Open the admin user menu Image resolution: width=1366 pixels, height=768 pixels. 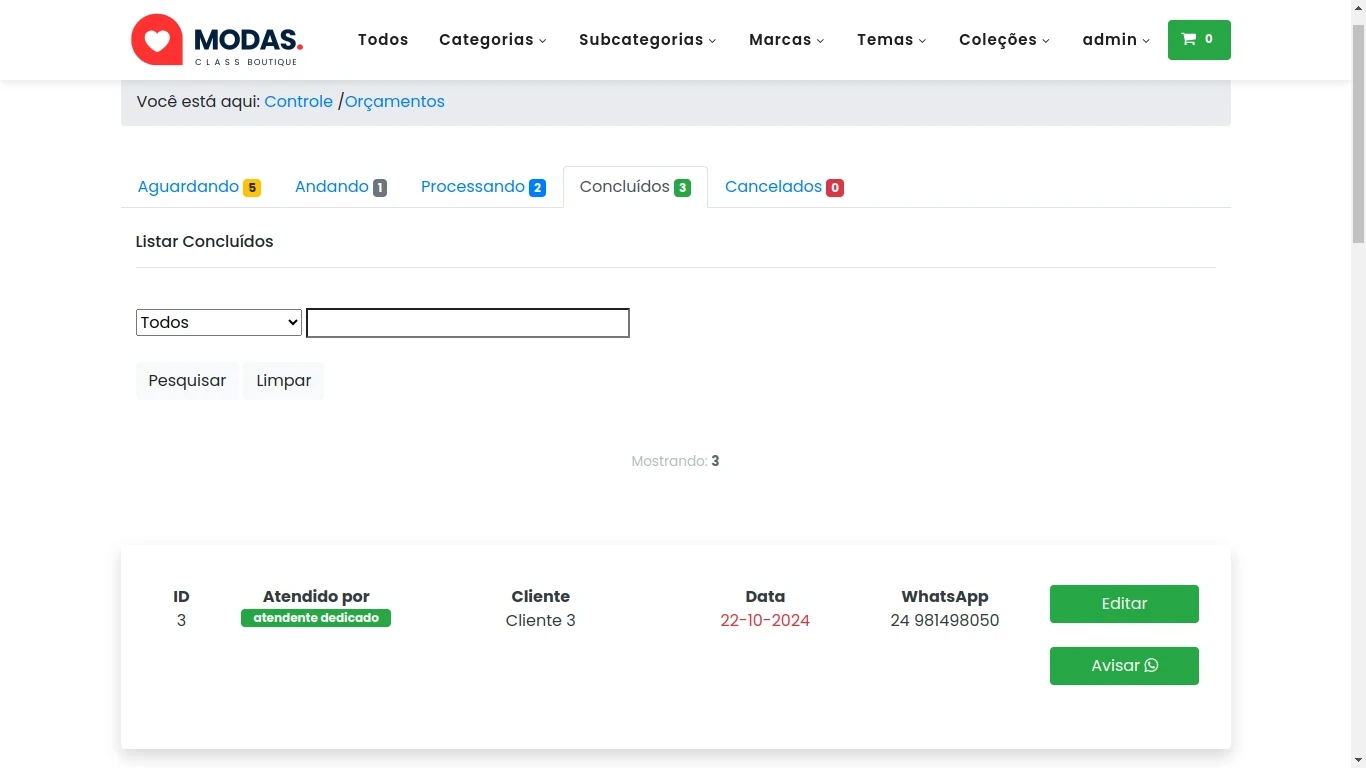[x=1115, y=40]
